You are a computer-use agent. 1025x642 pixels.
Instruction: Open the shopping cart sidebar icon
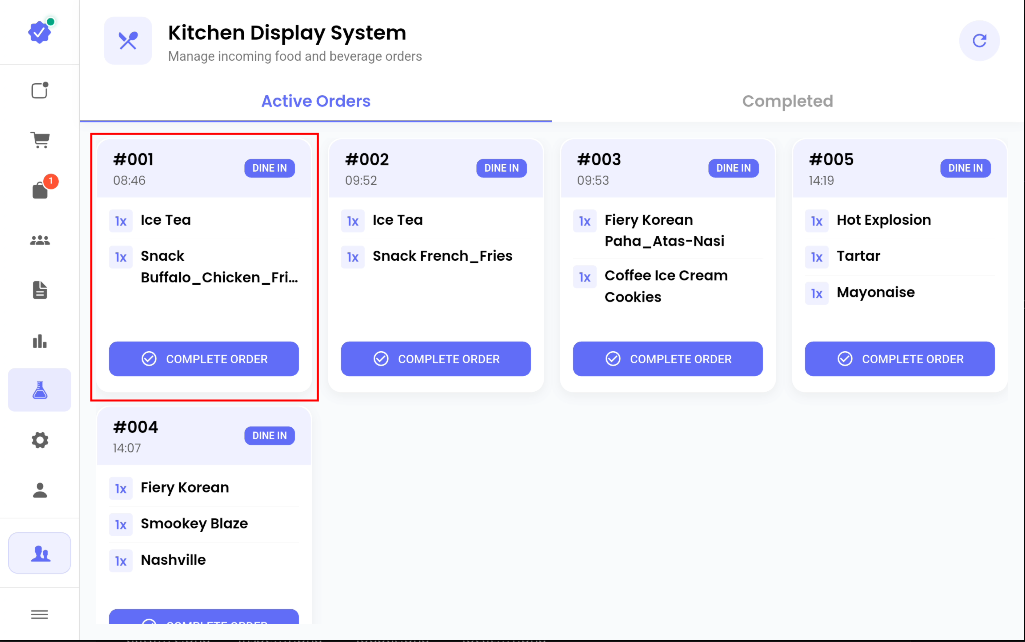tap(40, 139)
